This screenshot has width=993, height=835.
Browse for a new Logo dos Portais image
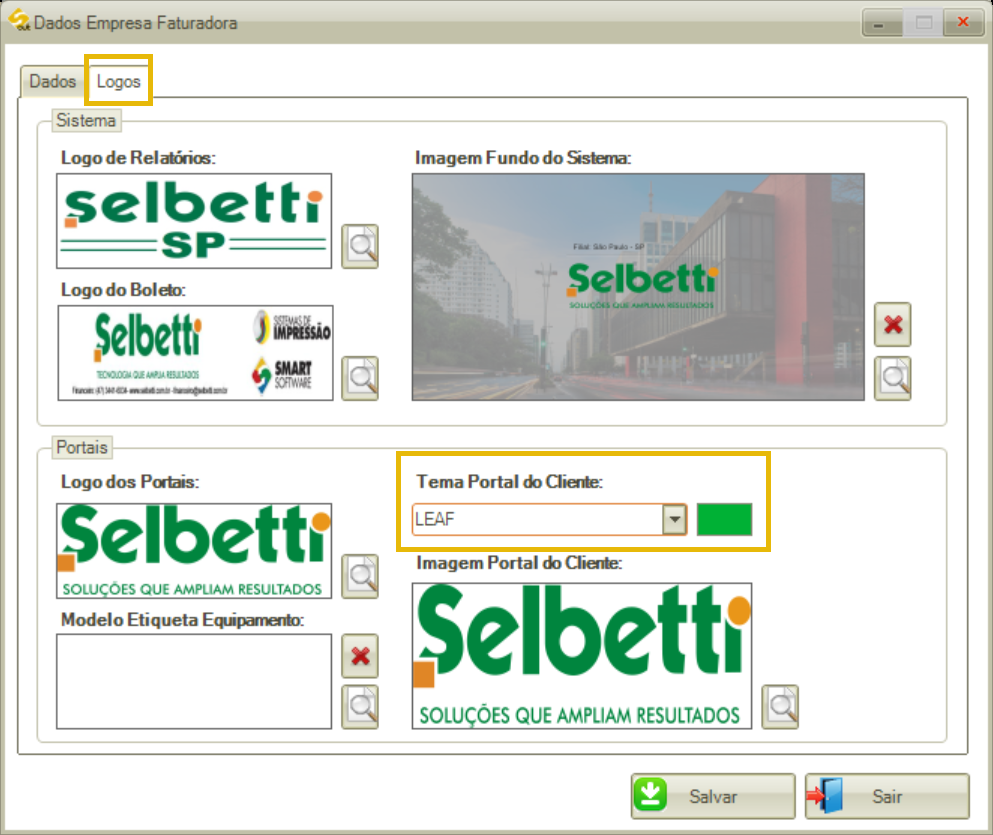coord(360,577)
